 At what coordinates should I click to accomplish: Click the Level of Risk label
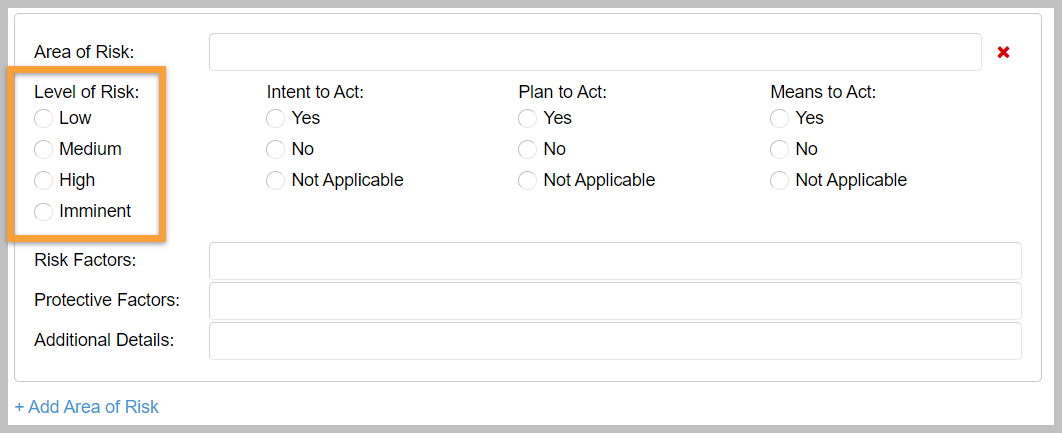(x=87, y=92)
